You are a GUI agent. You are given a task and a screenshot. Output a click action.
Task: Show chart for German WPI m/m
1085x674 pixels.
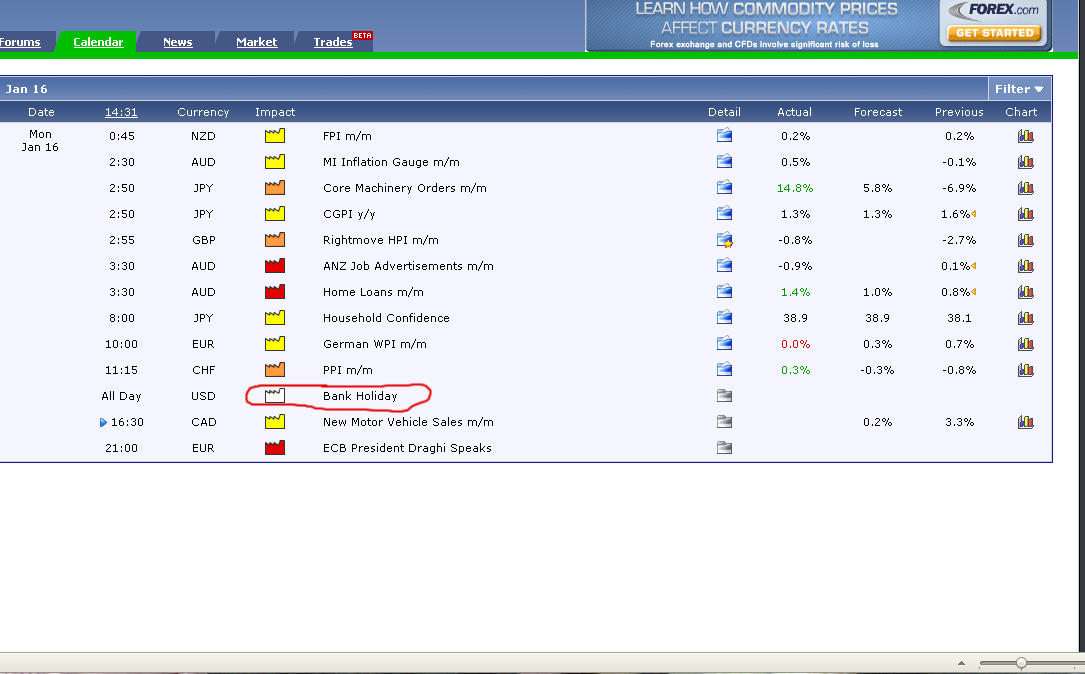(x=1025, y=344)
